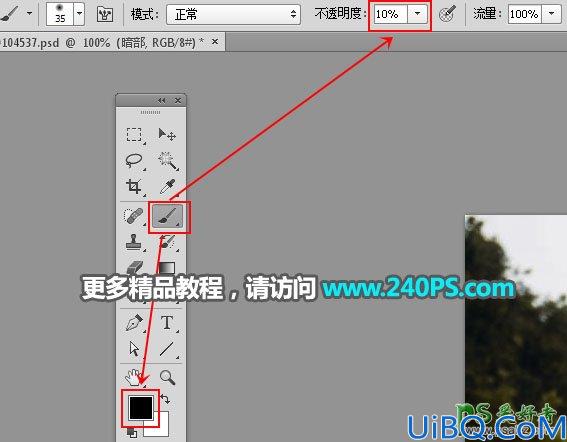Close the floating toolbox panel

coord(178,101)
